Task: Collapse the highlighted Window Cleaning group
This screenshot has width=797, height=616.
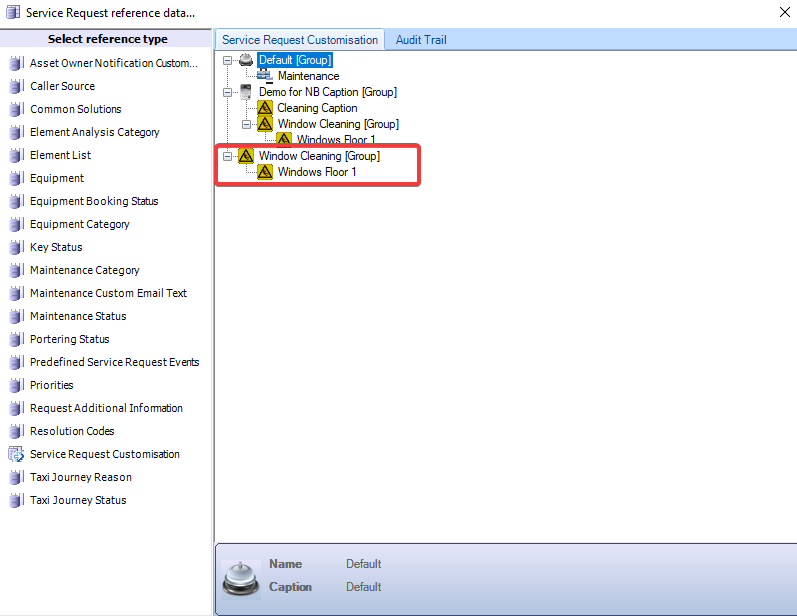Action: pyautogui.click(x=228, y=156)
